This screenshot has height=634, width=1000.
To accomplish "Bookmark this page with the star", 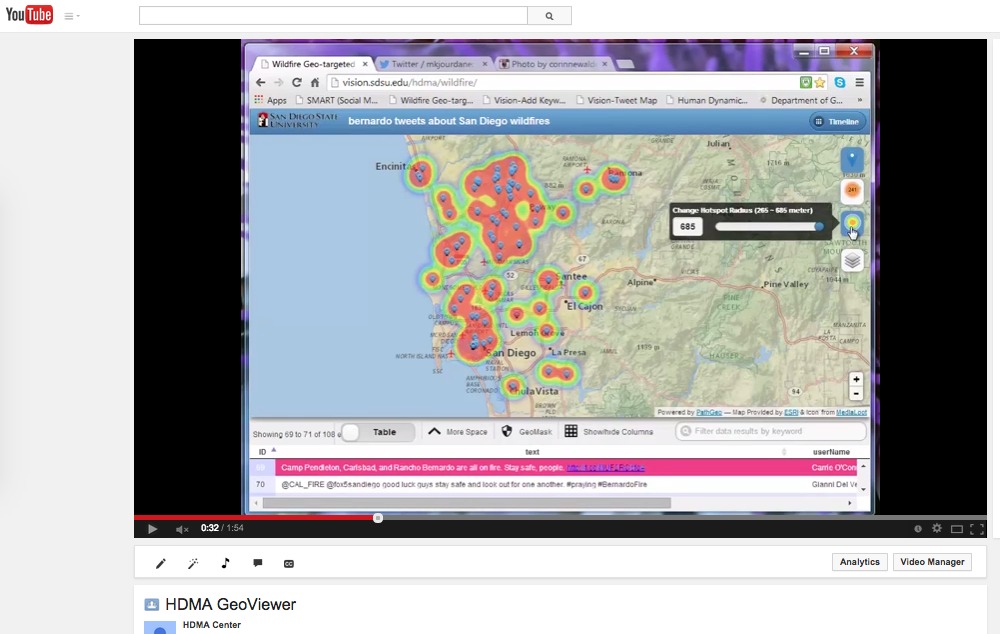I will [x=820, y=82].
